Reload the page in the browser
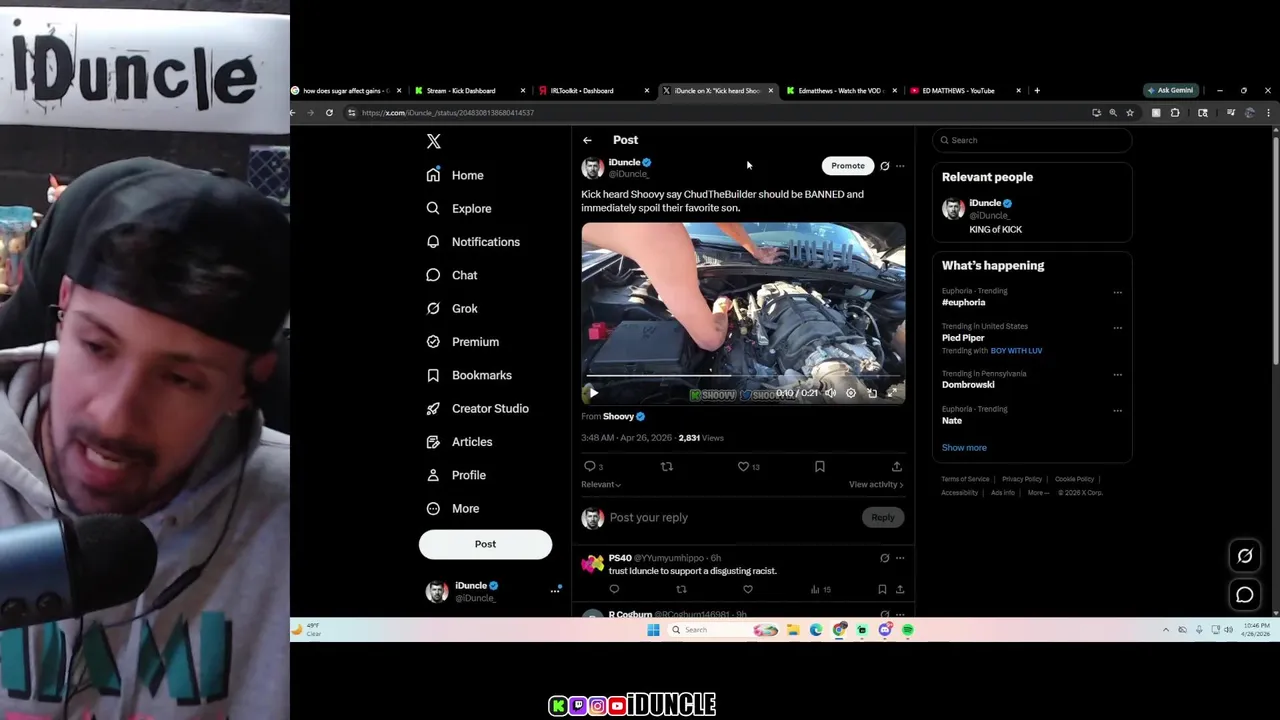 click(x=329, y=113)
